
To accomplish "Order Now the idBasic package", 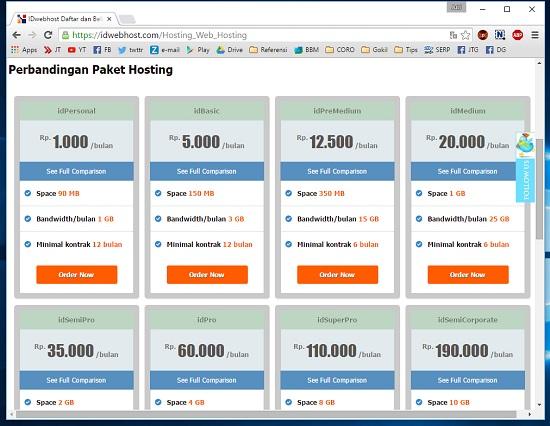I will tap(207, 274).
